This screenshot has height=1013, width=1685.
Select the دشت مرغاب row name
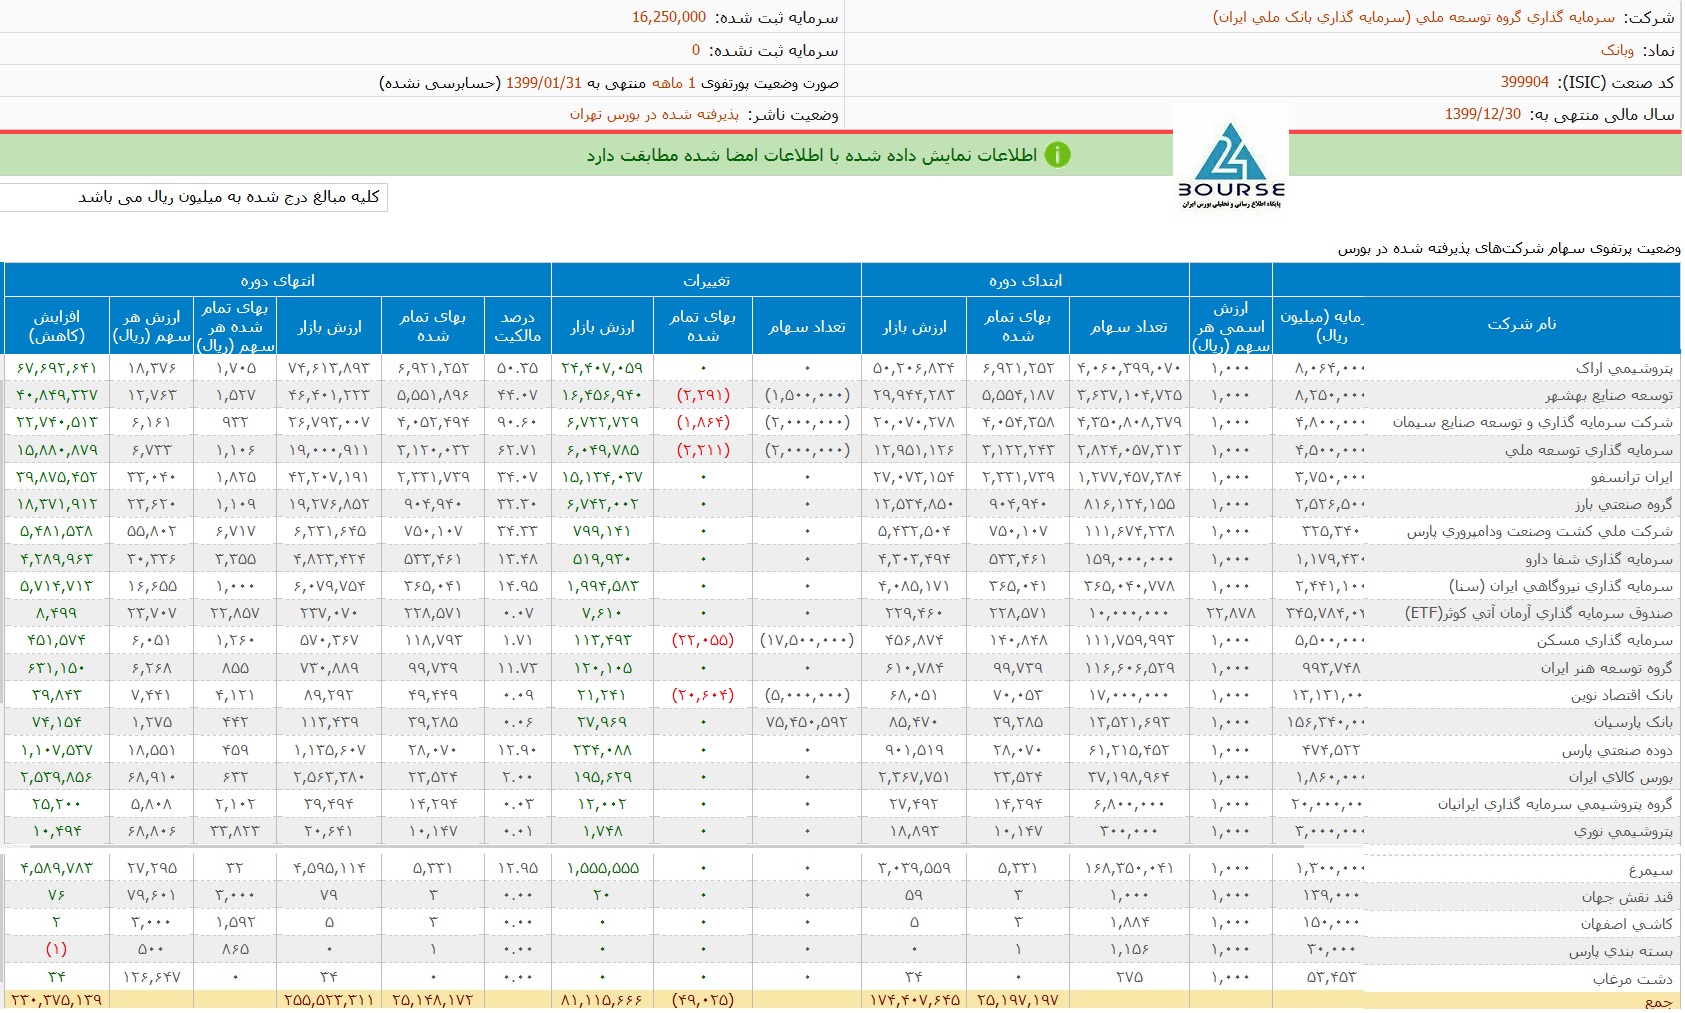point(1632,979)
